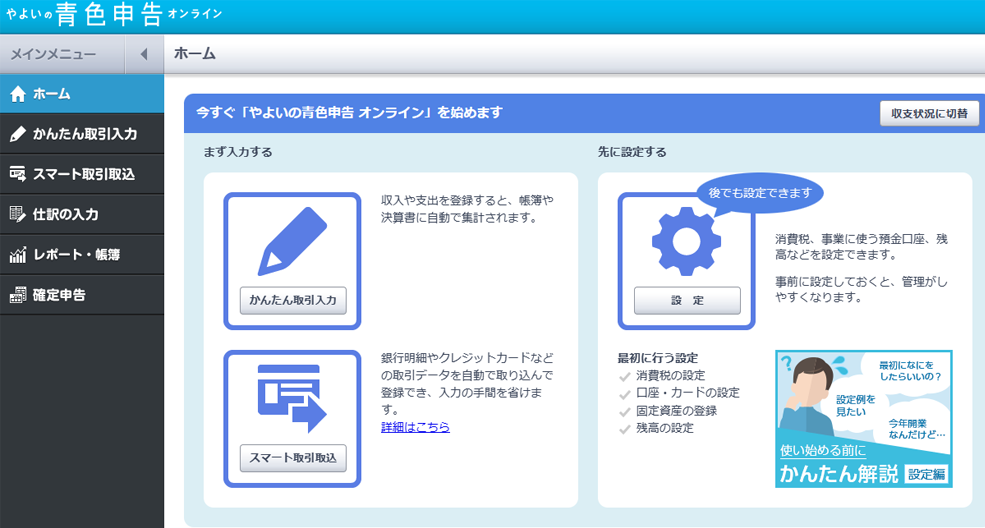This screenshot has width=985, height=528.
Task: Click the checkmark beside 固定資産の登録
Action: point(624,412)
